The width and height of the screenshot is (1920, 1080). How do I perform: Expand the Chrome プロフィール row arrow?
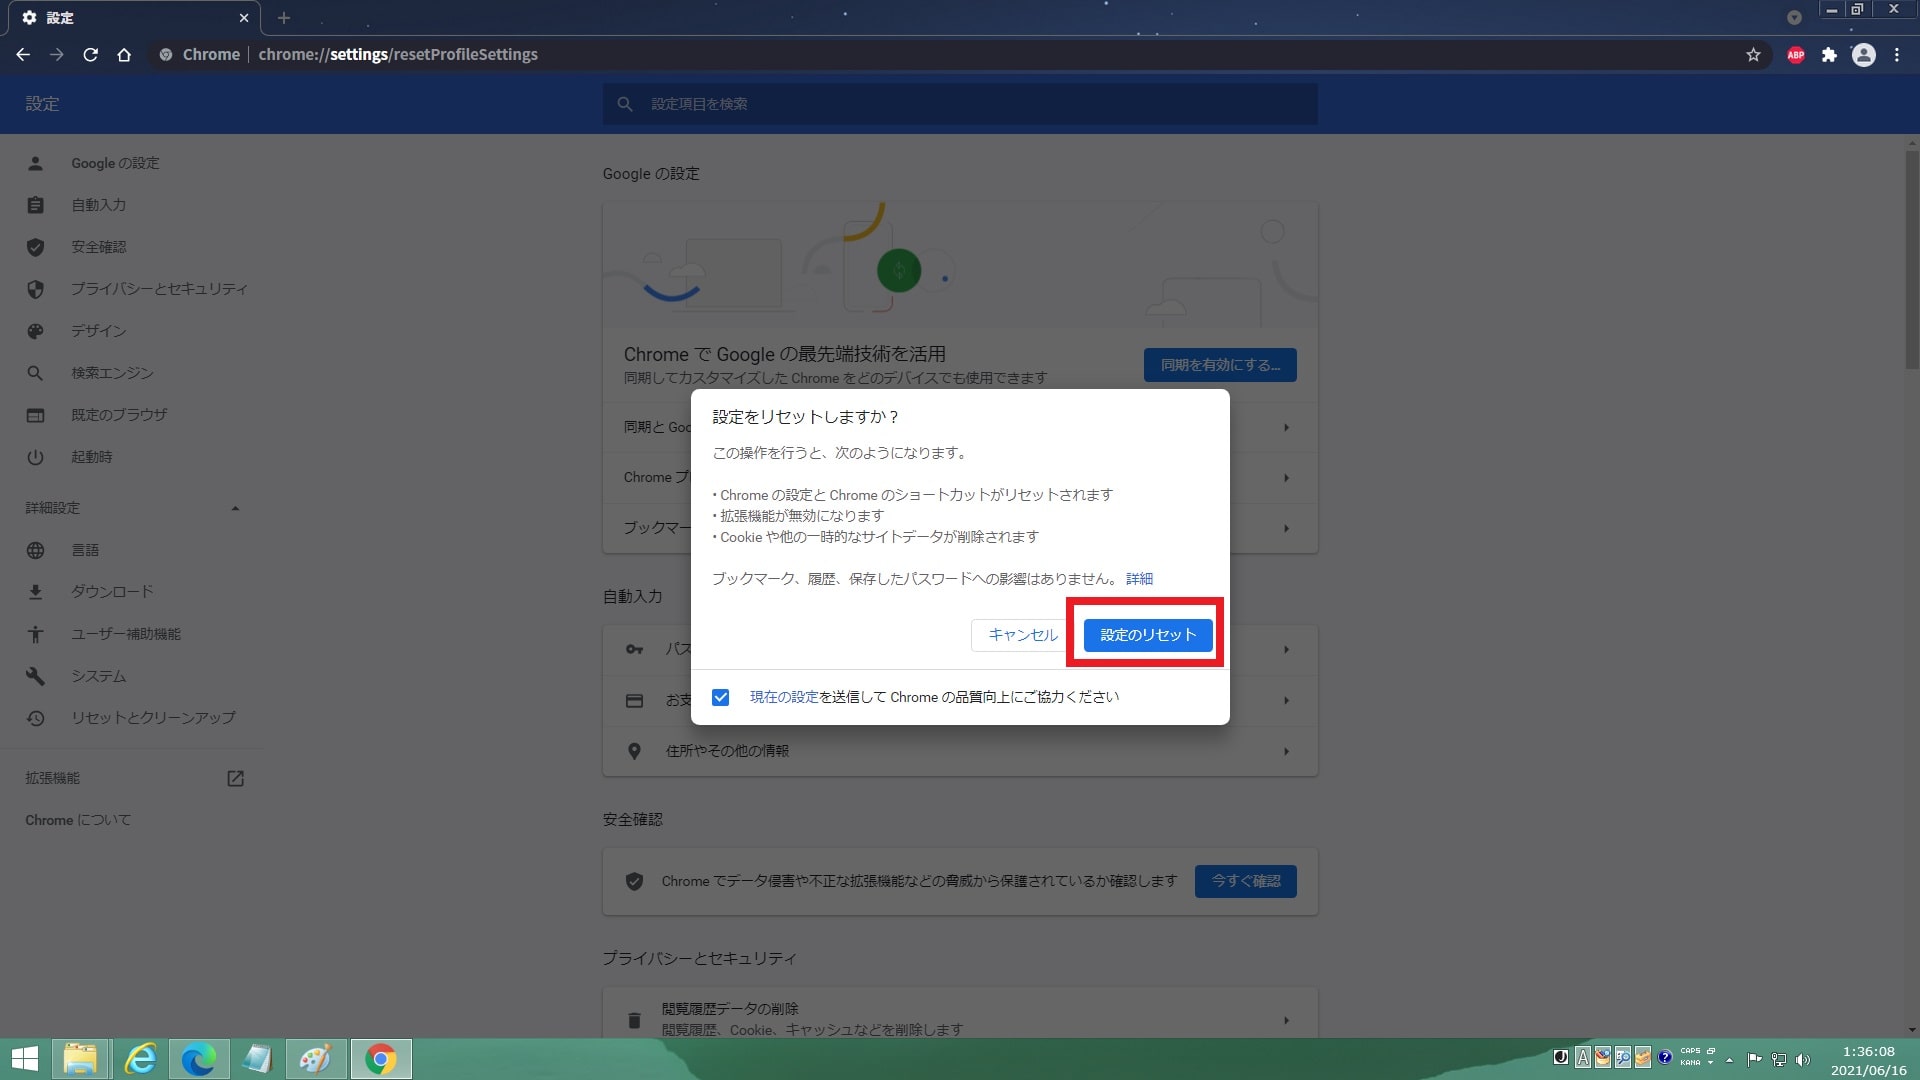pyautogui.click(x=1286, y=478)
